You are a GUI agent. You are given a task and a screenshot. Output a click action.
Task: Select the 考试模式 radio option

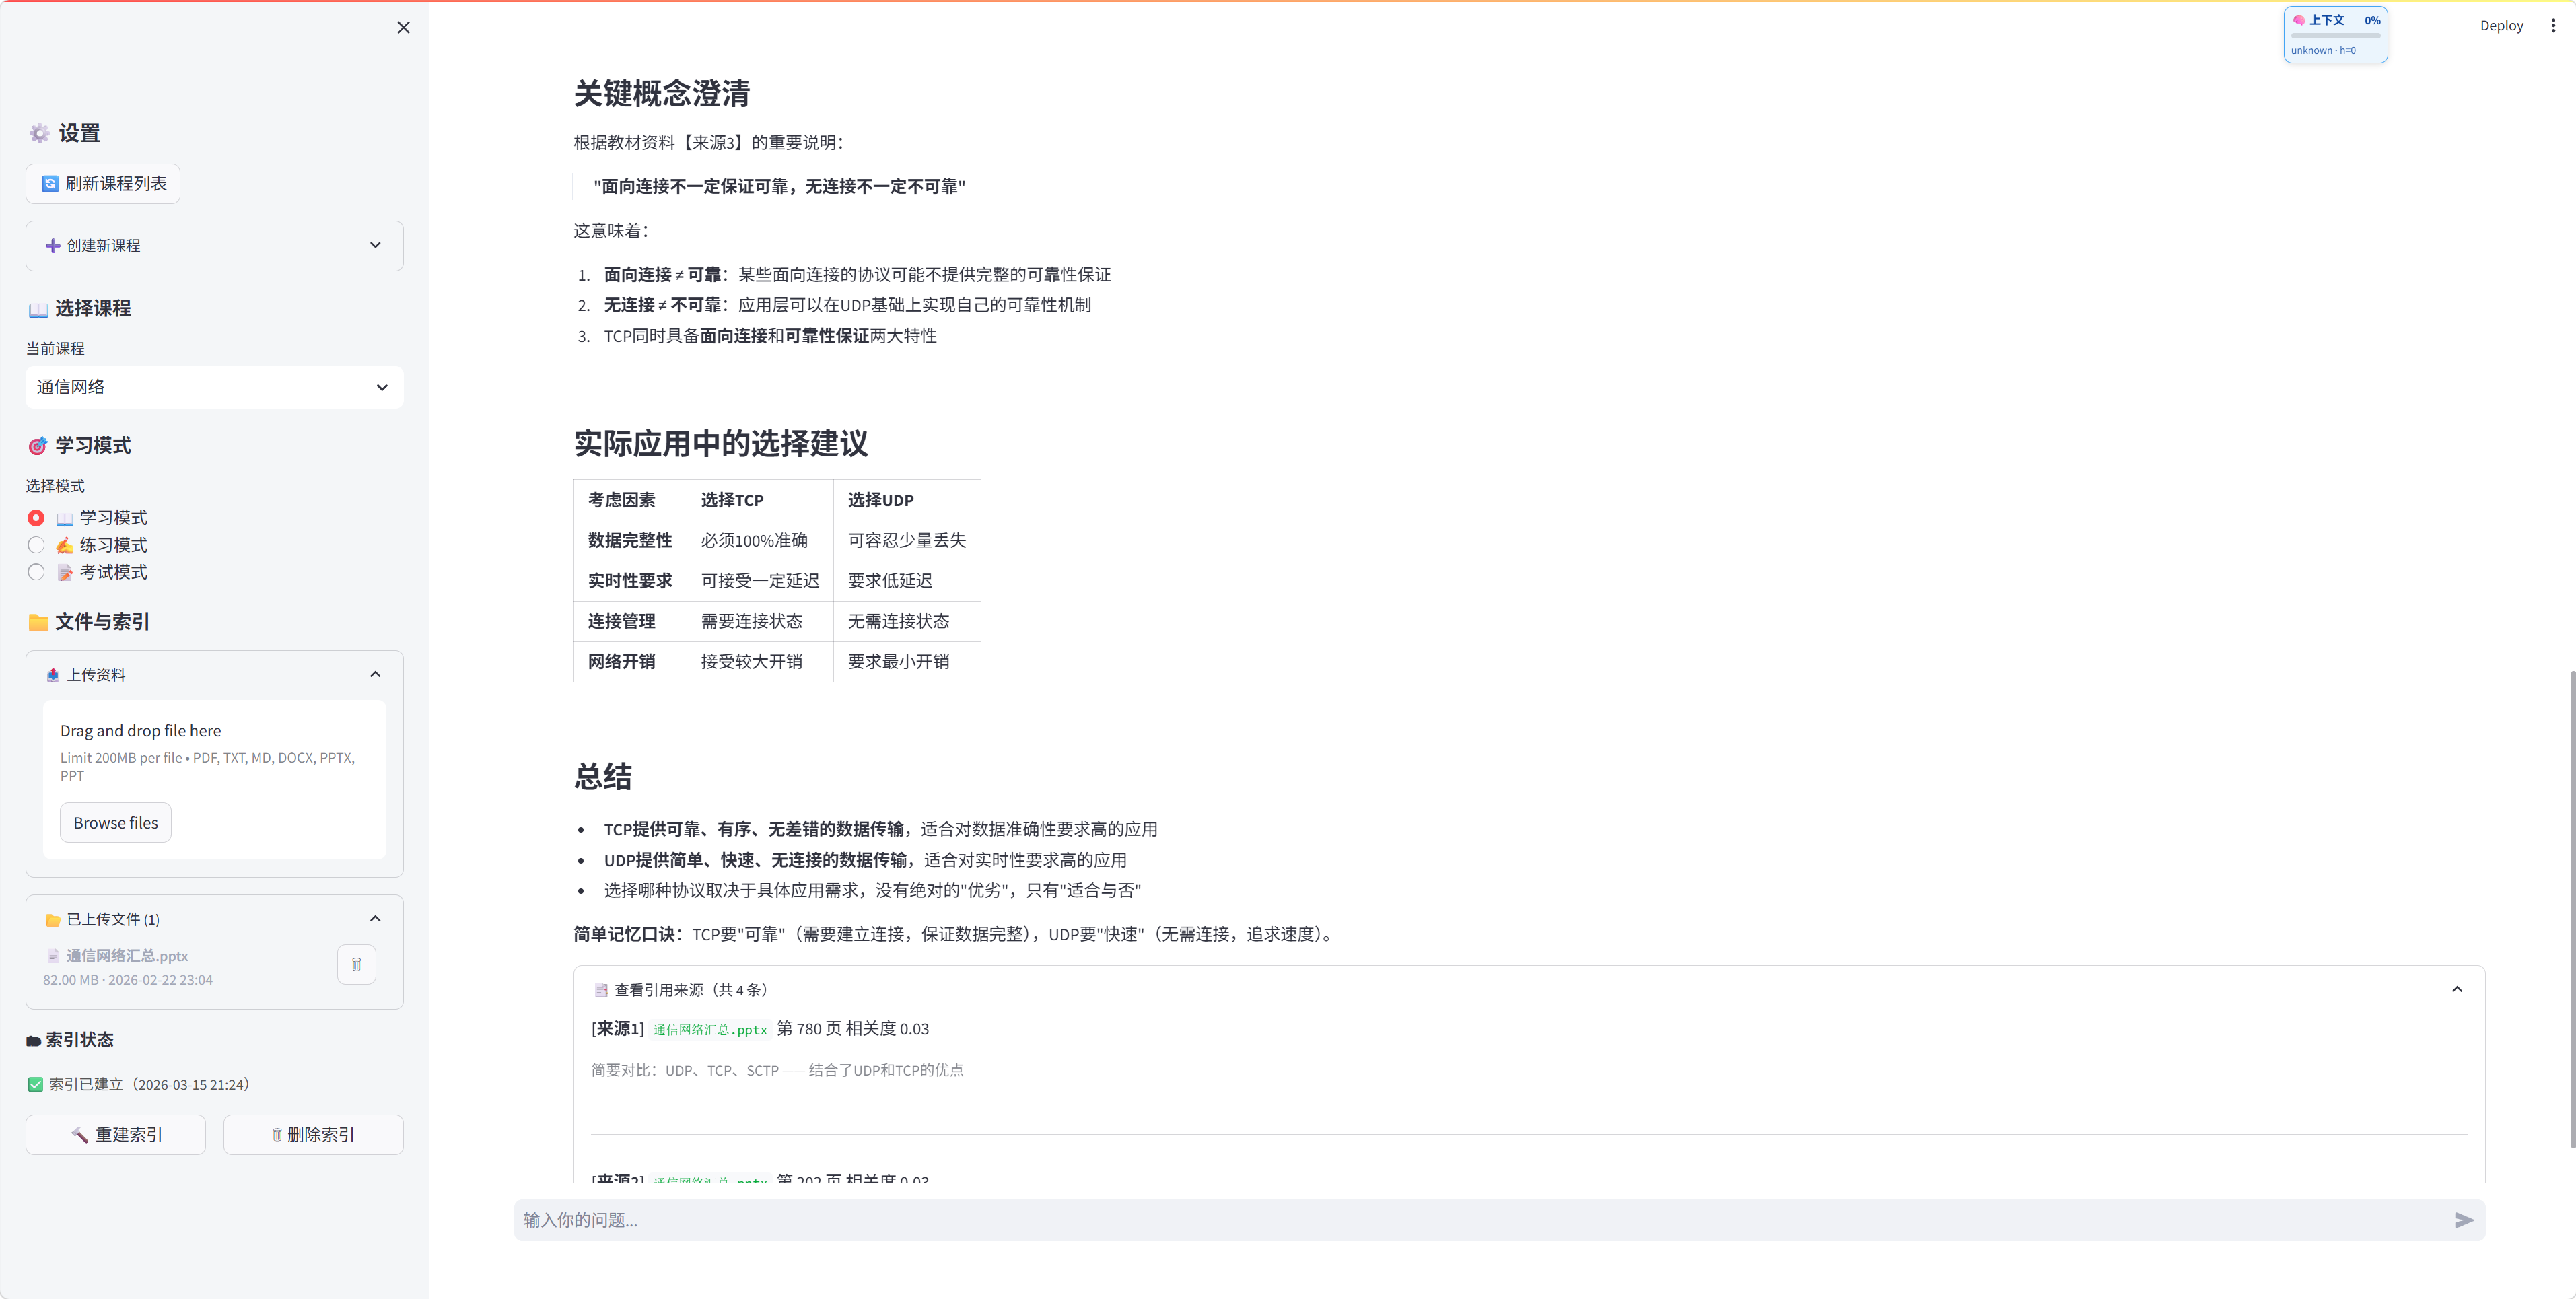(36, 571)
